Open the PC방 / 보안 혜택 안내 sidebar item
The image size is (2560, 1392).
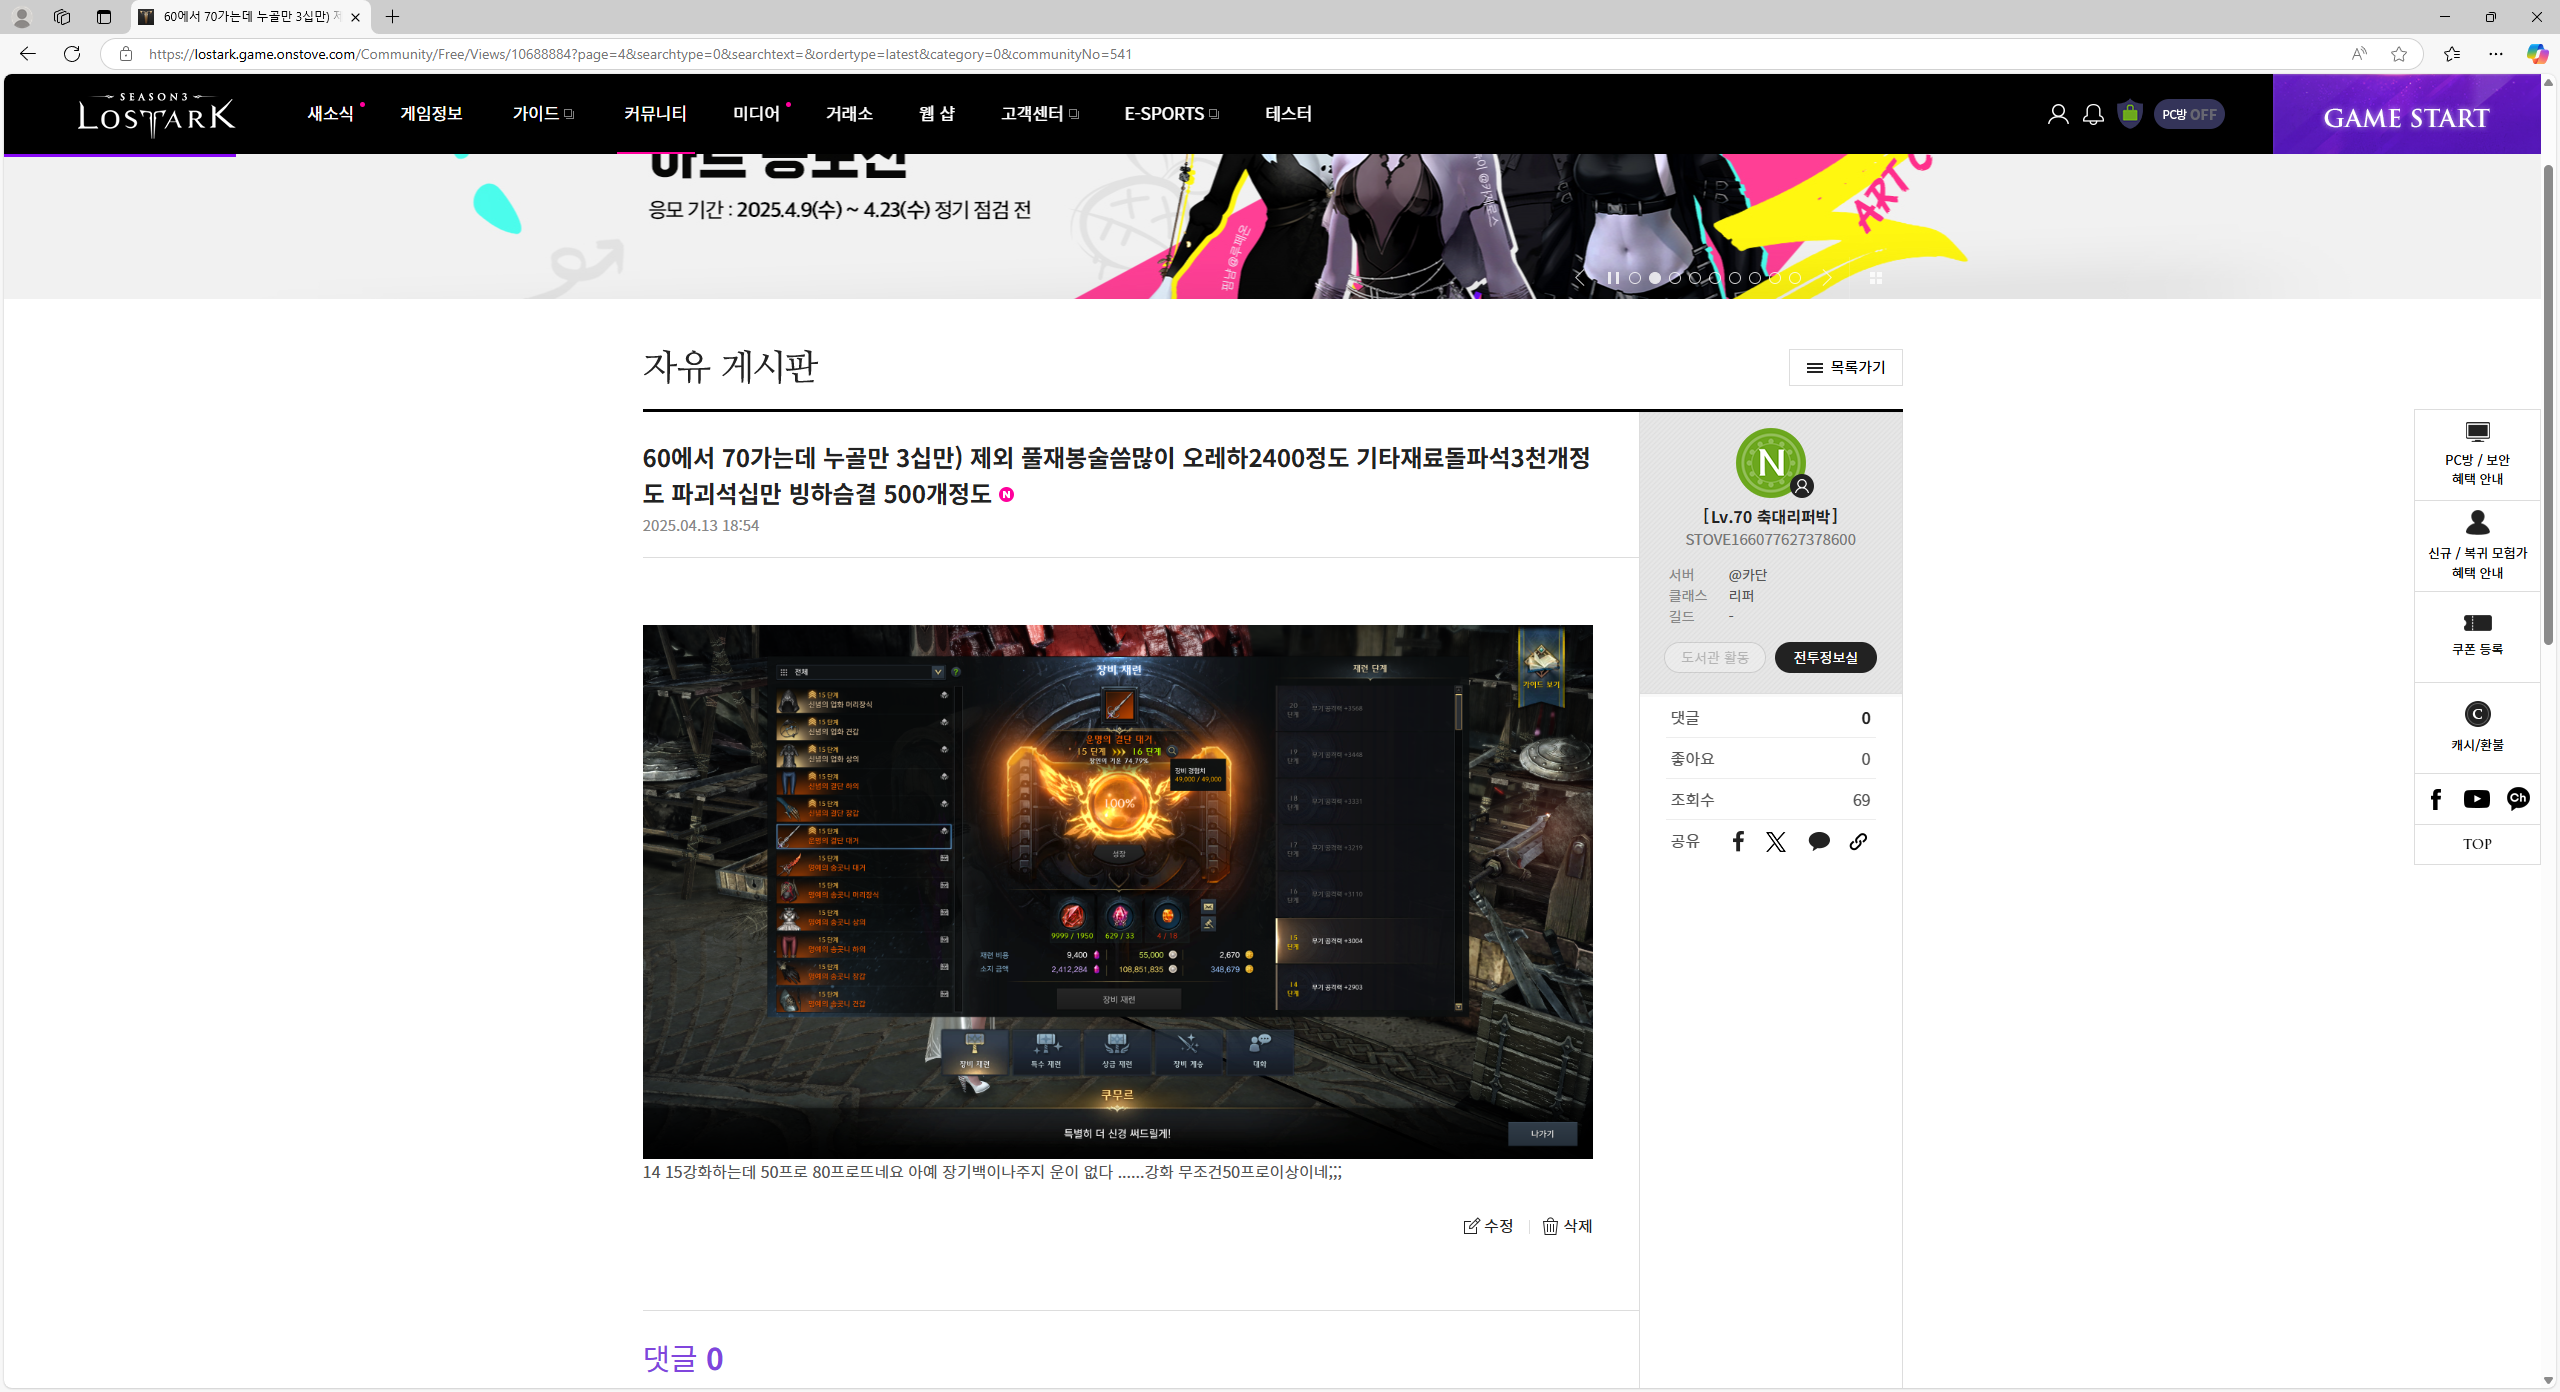click(2477, 454)
